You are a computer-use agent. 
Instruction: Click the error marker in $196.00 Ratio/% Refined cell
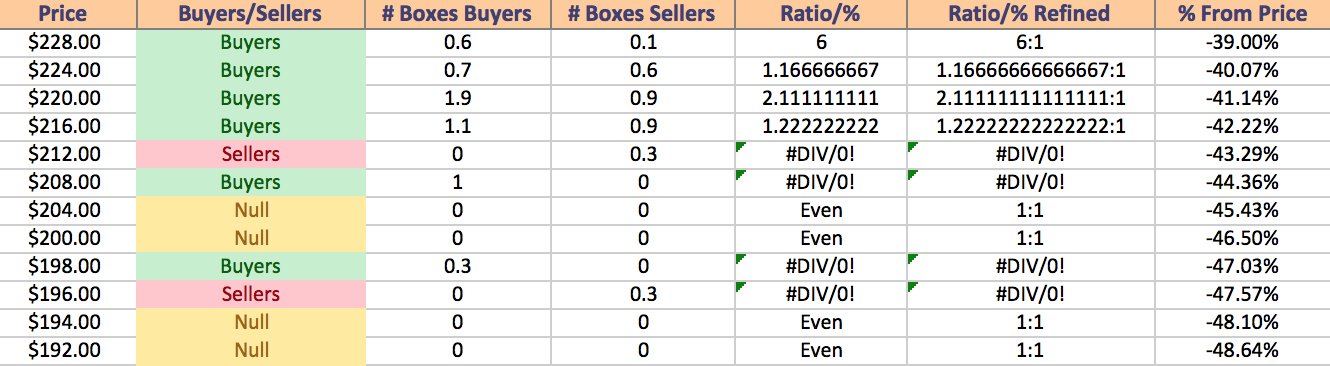click(x=914, y=287)
